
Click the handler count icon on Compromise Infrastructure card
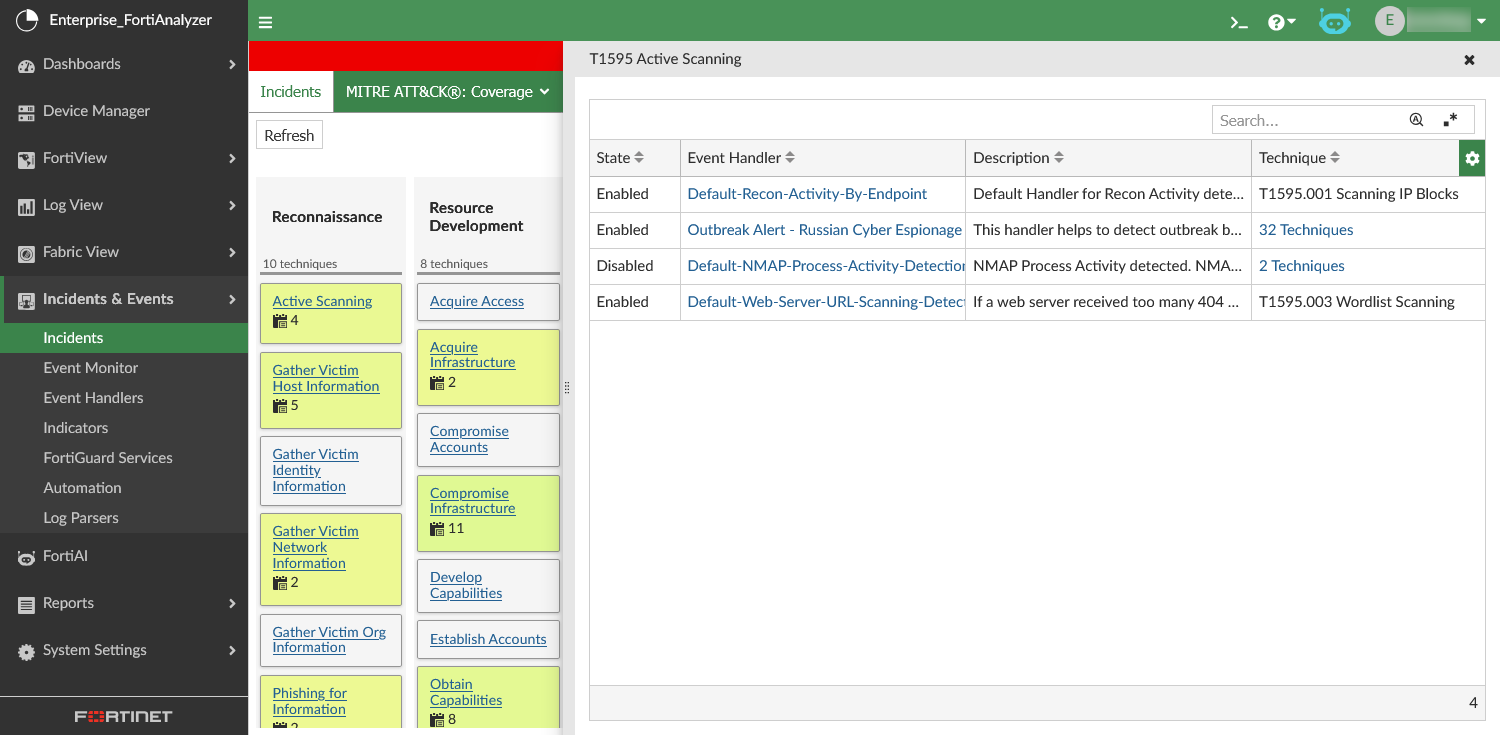437,528
